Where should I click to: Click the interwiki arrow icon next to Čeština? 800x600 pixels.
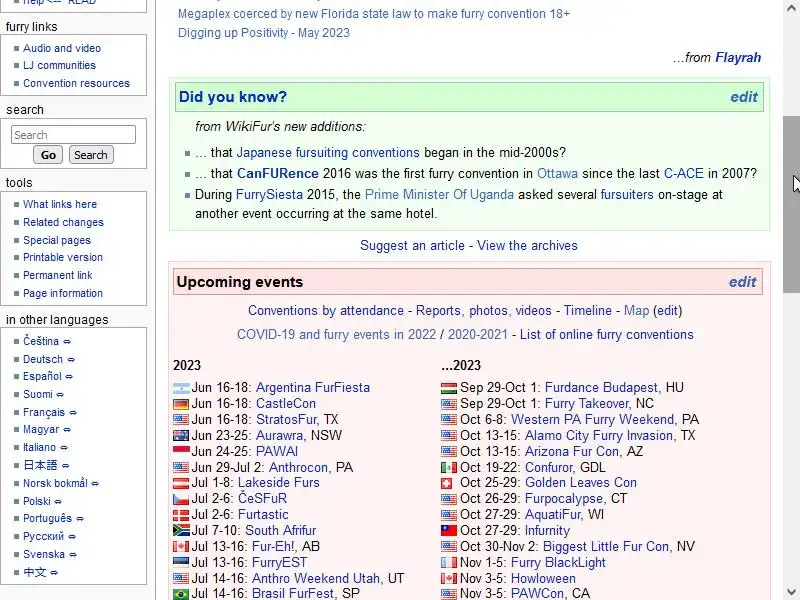coord(67,342)
